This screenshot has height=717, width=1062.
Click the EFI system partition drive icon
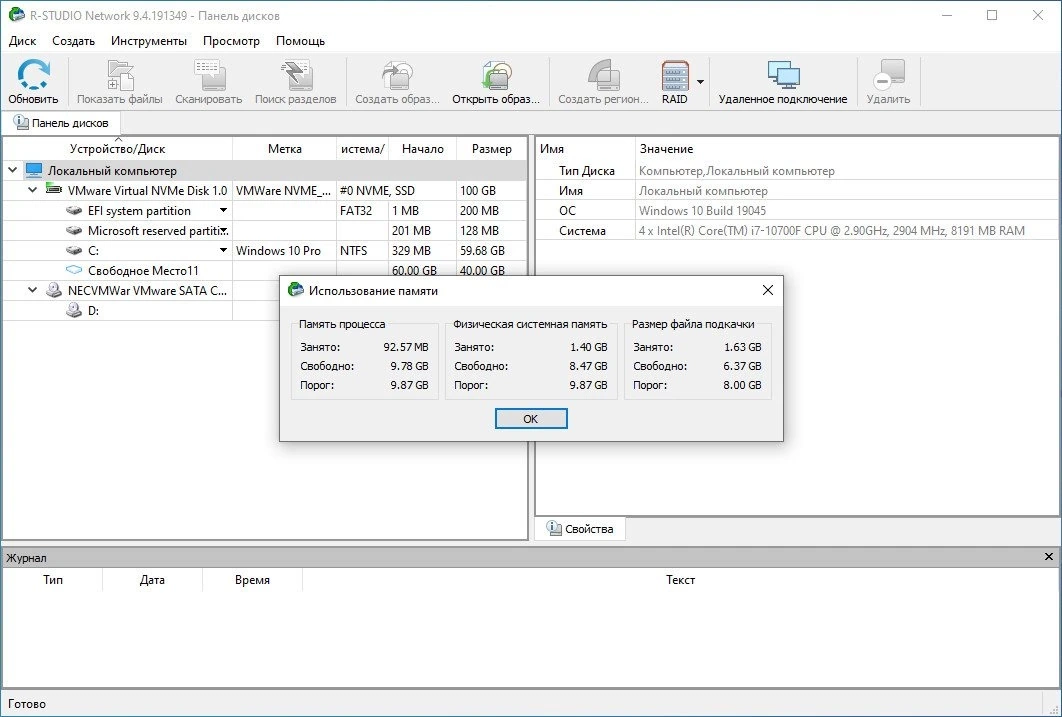(74, 211)
